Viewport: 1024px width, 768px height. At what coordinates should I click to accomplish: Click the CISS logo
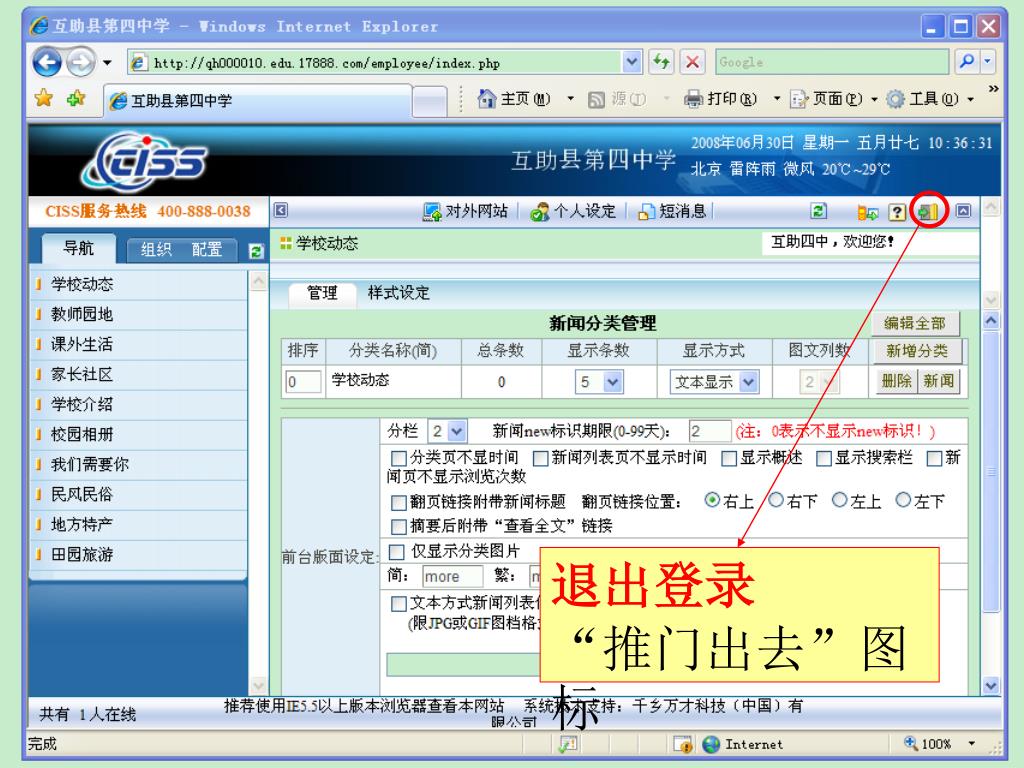[x=145, y=161]
